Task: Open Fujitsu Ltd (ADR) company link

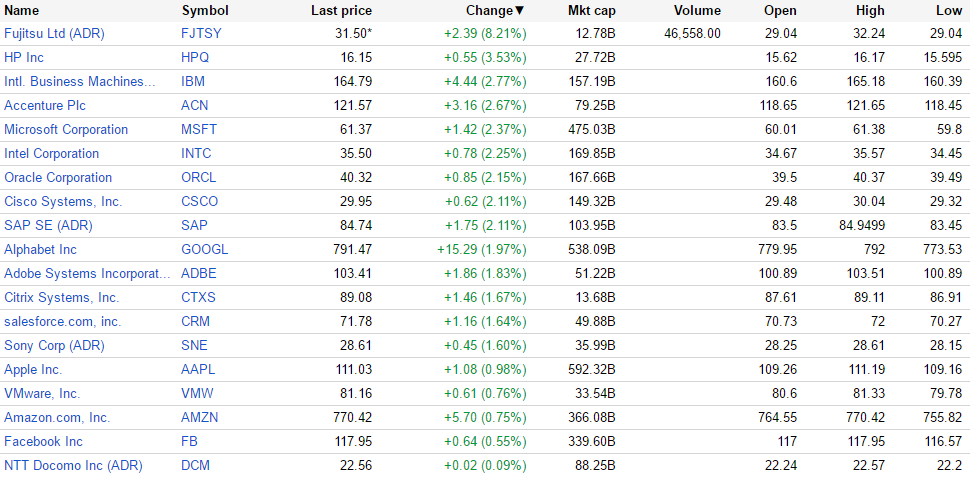Action: (54, 33)
